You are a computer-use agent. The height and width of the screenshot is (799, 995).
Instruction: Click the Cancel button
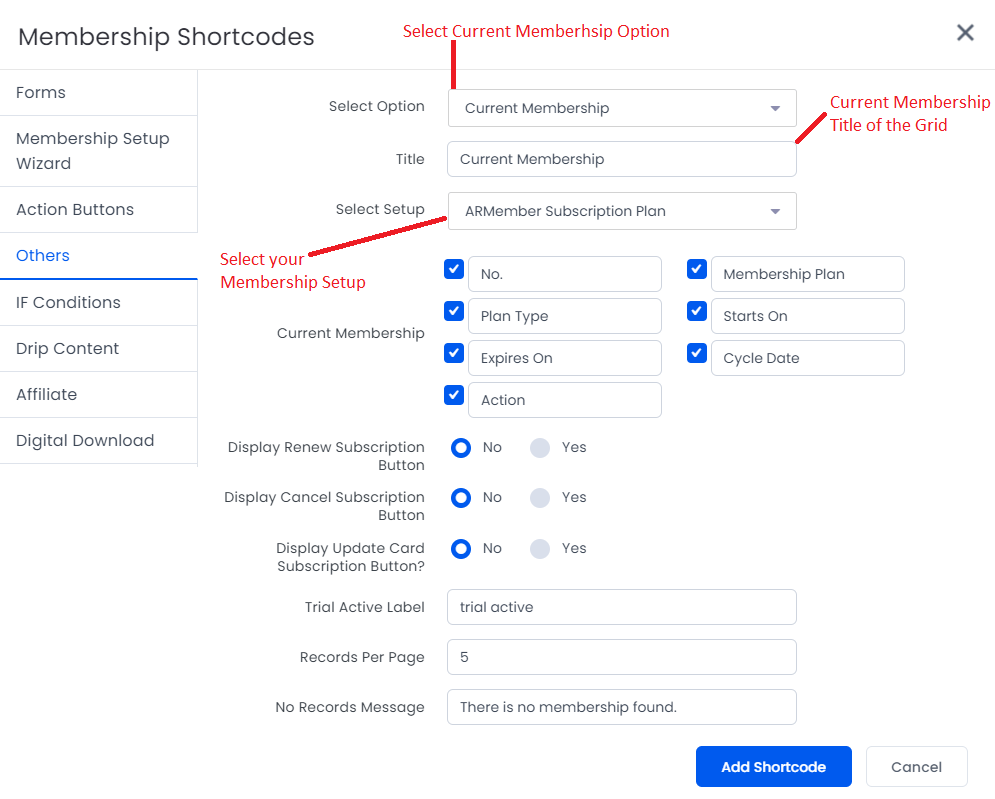coord(916,767)
